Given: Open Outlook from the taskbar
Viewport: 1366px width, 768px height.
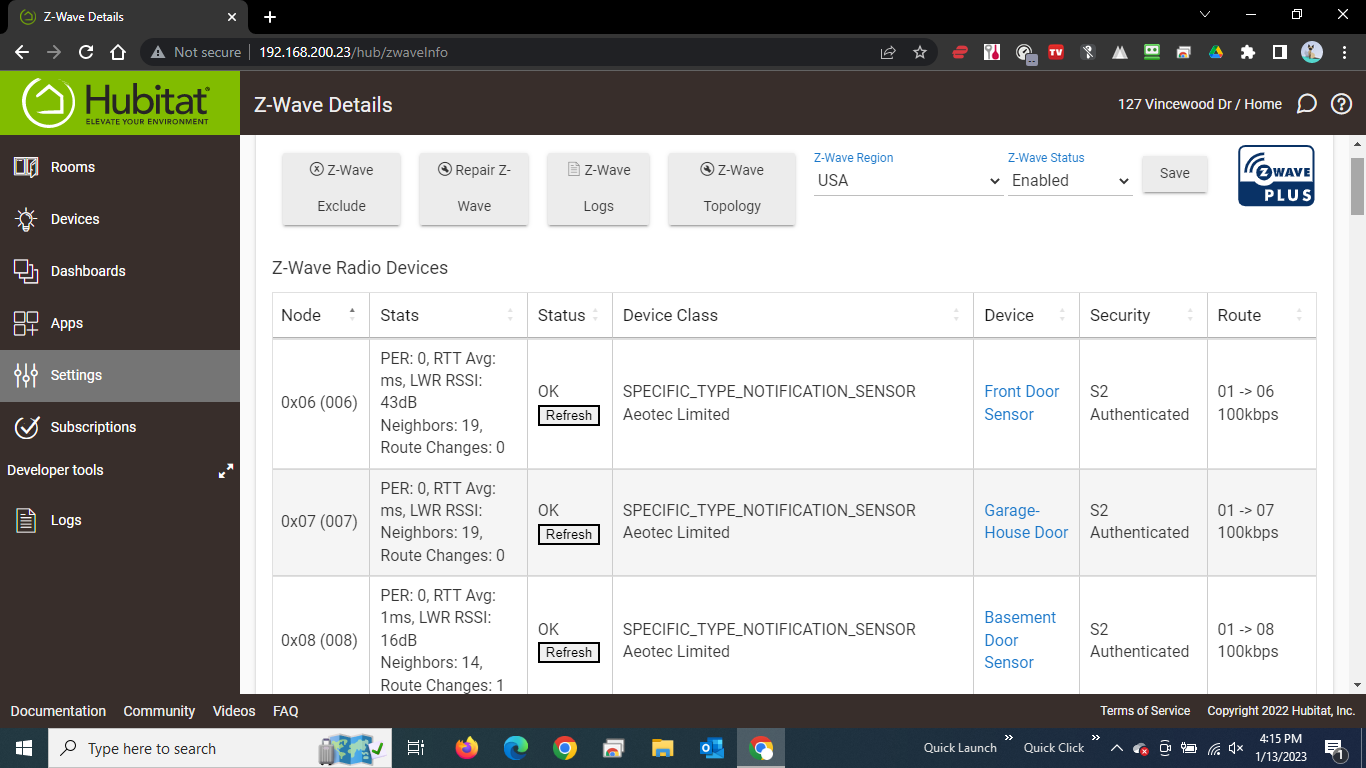Looking at the screenshot, I should (711, 748).
